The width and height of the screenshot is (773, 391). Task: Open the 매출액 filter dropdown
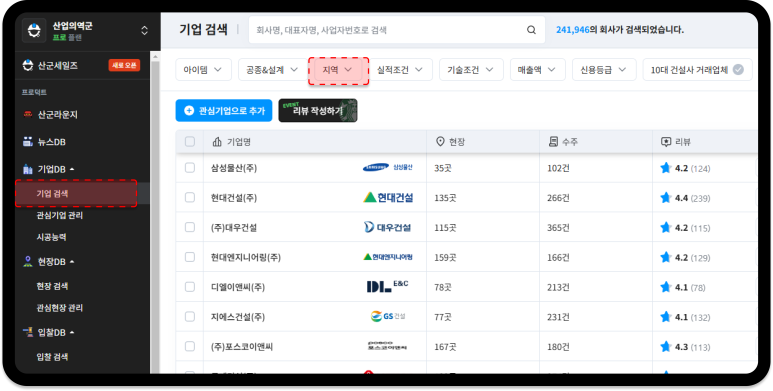pyautogui.click(x=537, y=70)
